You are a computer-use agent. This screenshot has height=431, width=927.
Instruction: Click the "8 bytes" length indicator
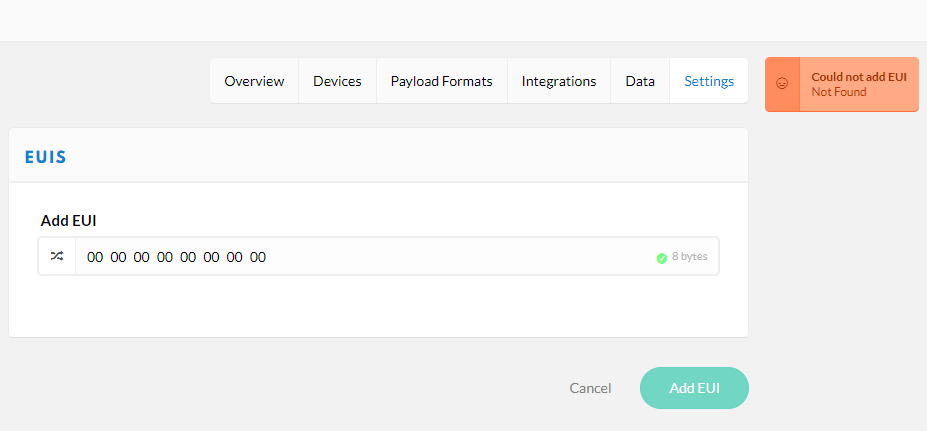point(689,257)
